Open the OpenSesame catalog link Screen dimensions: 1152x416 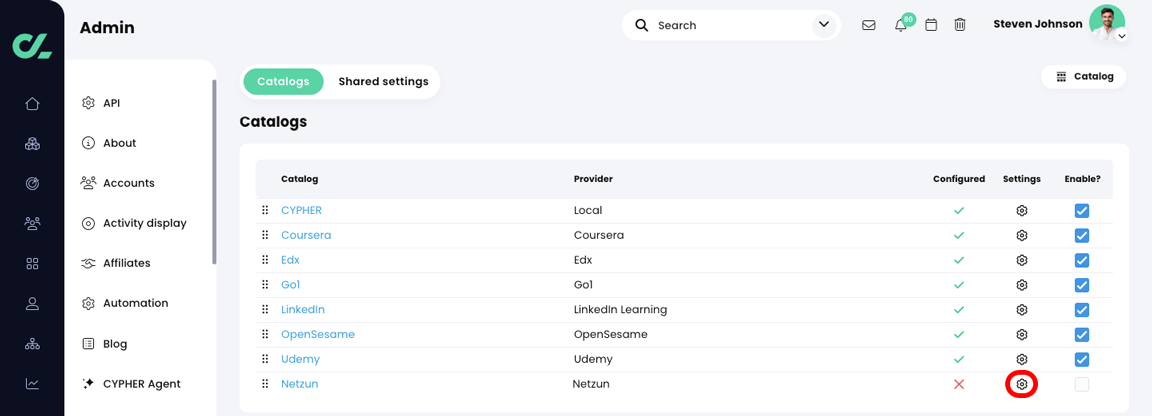[317, 334]
